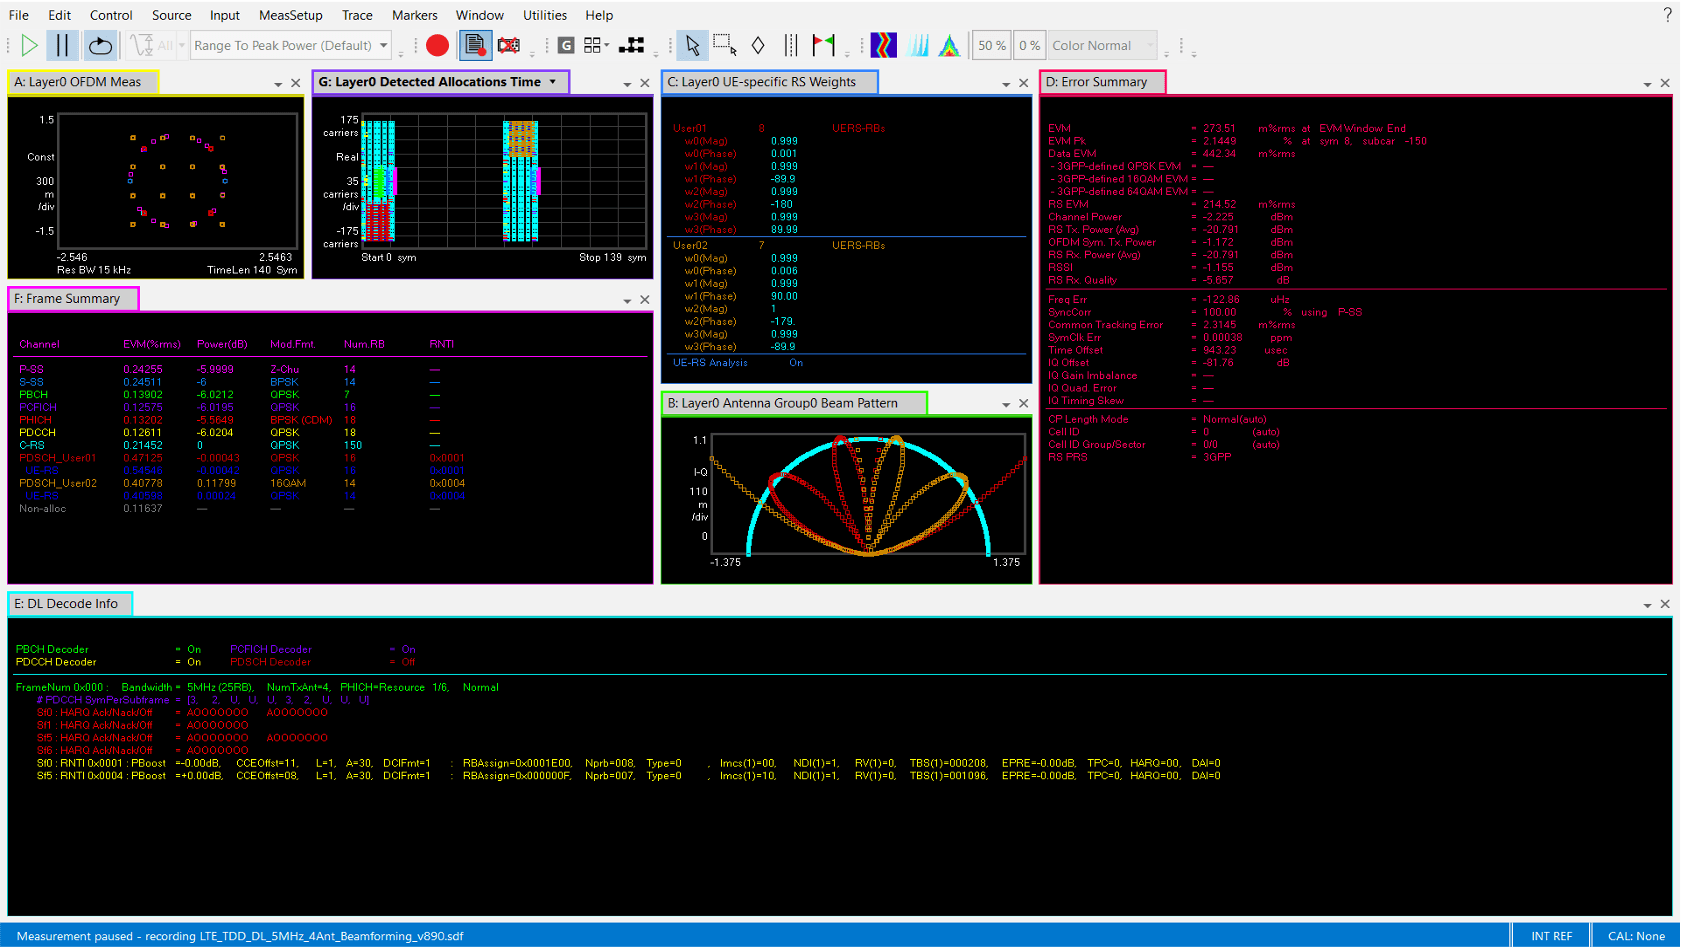Click the diamond marker tool icon
Image resolution: width=1681 pixels, height=947 pixels.
point(758,45)
